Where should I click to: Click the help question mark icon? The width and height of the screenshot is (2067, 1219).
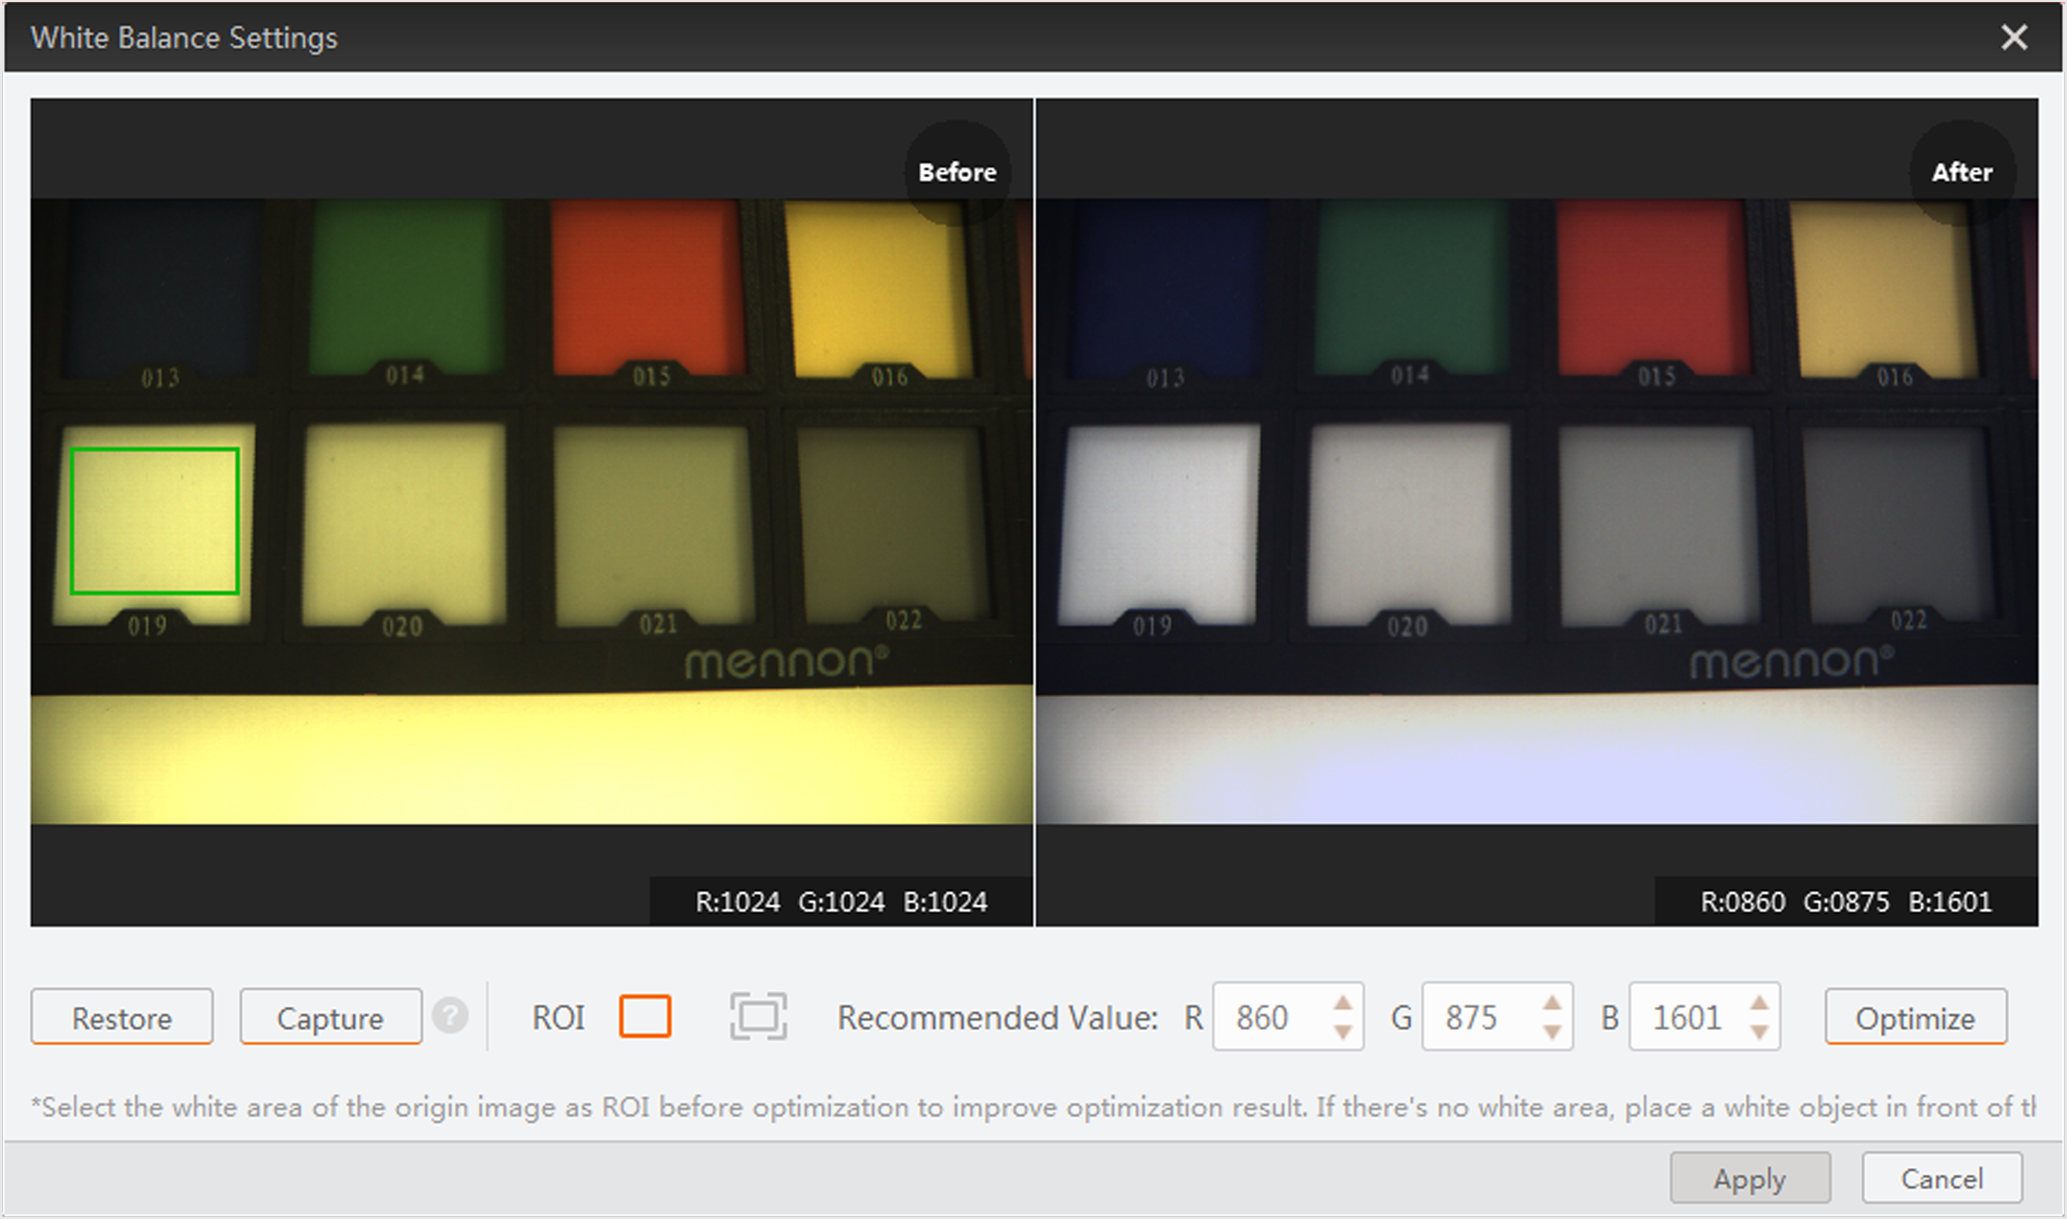click(x=451, y=1016)
